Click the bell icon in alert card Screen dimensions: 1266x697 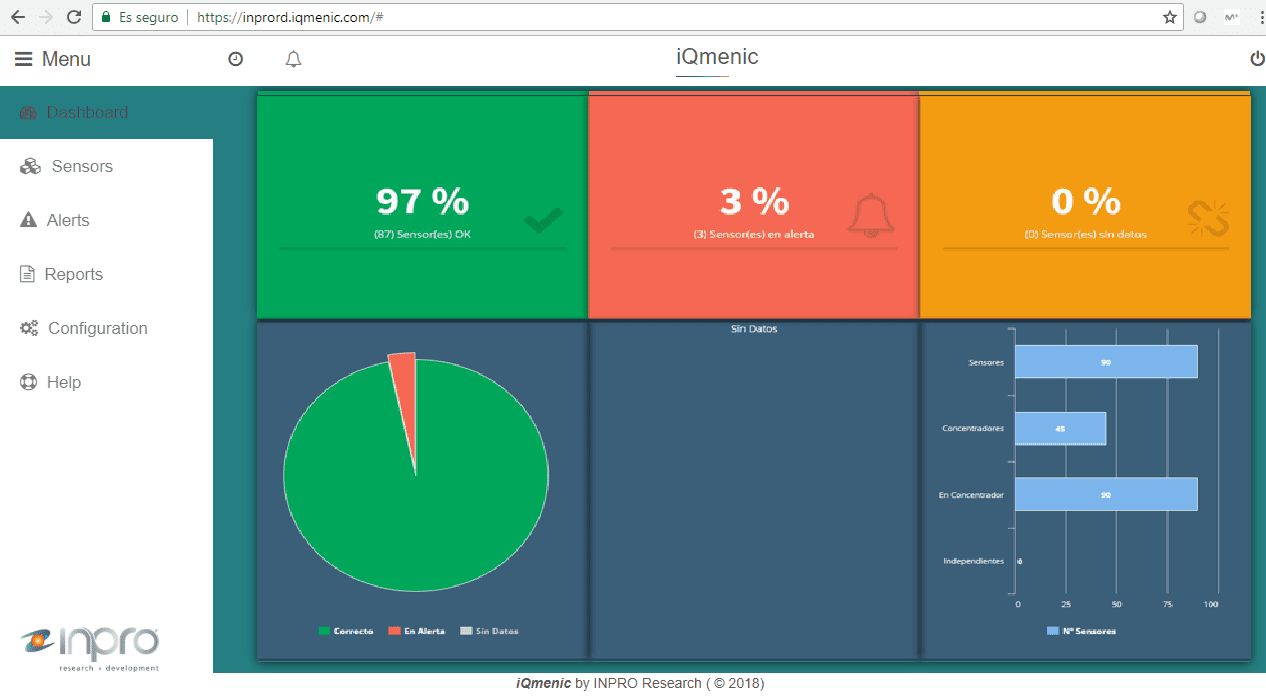point(871,215)
